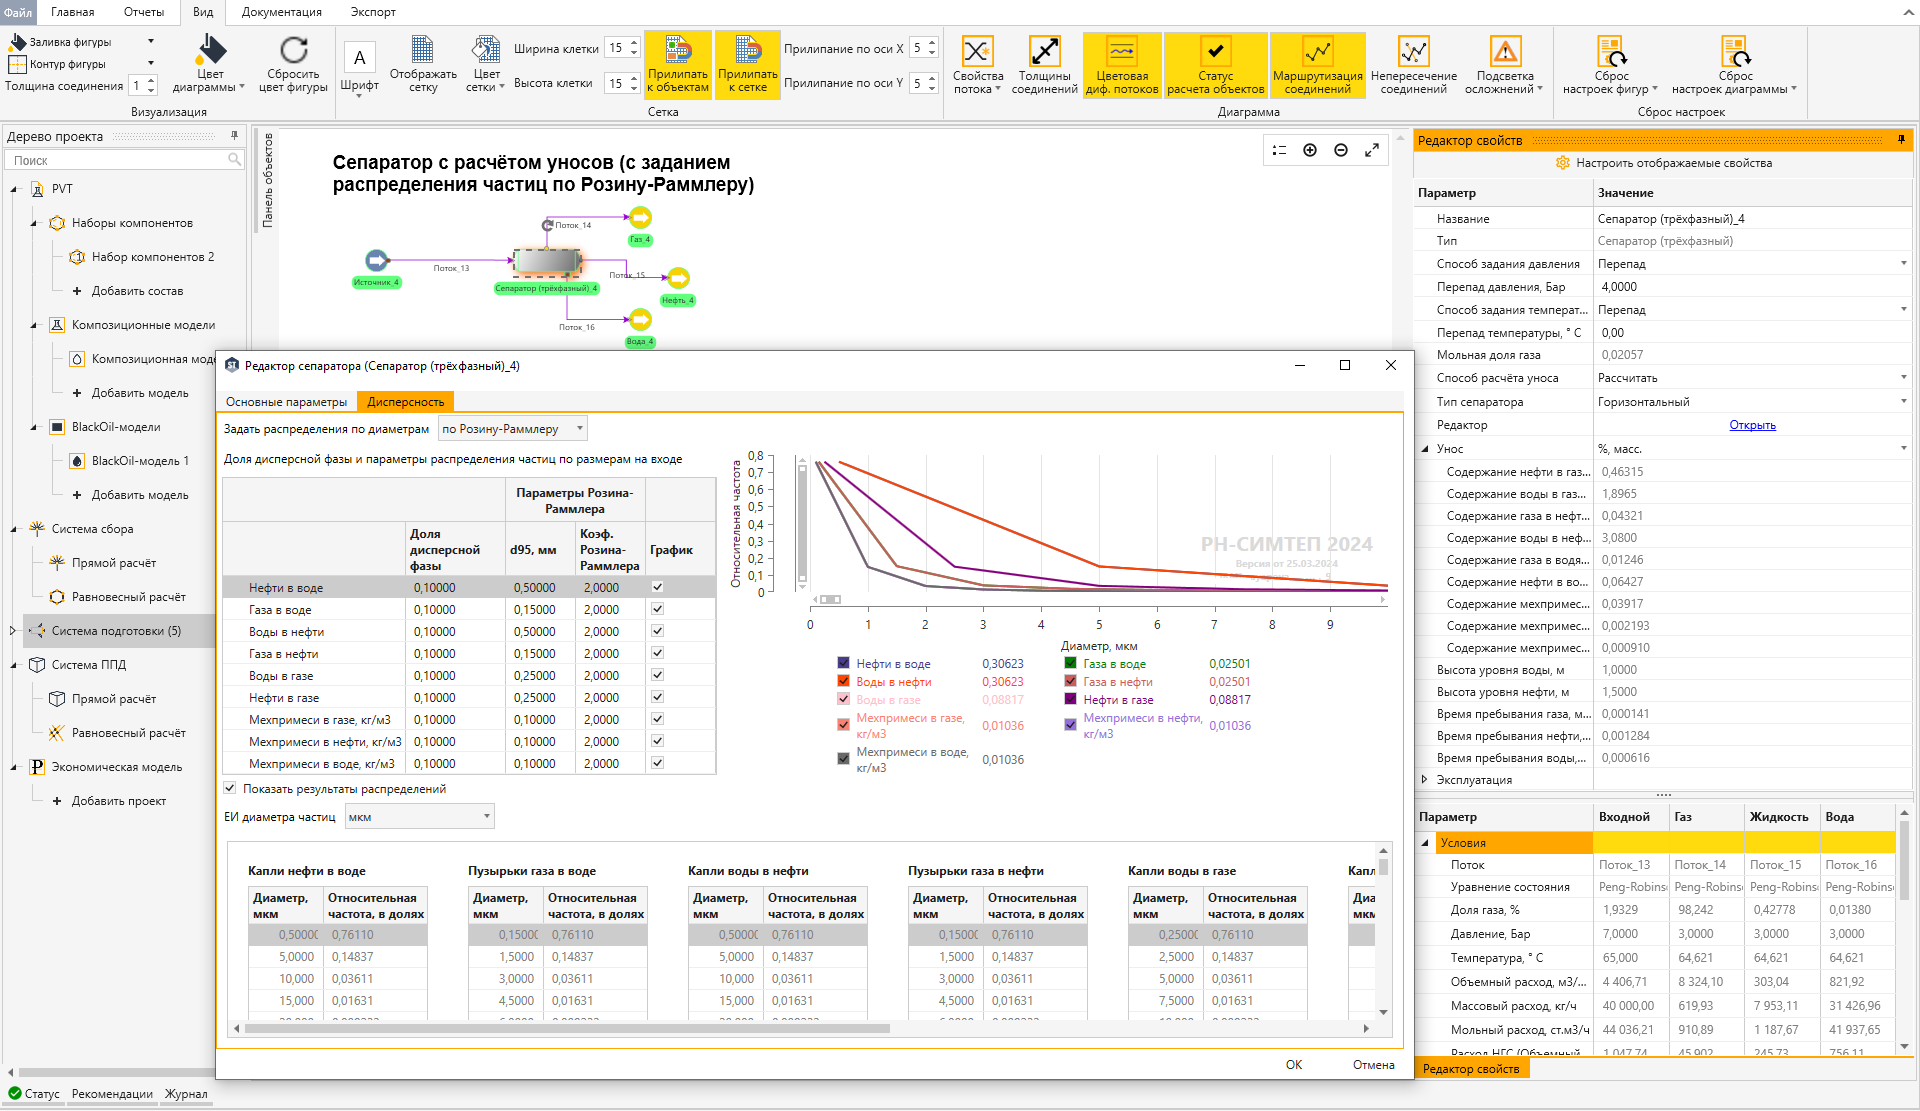
Task: Open the по Розину-Раммлеру distribution dropdown
Action: [513, 429]
